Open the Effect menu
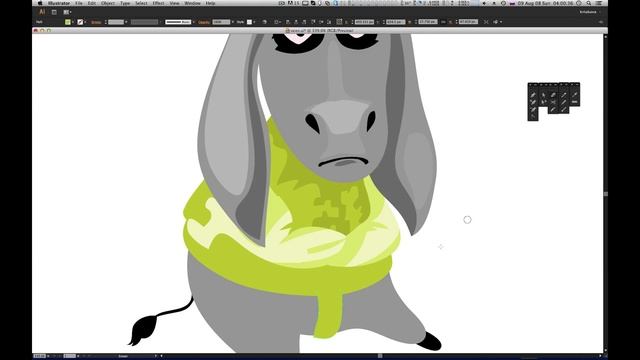The width and height of the screenshot is (640, 360). 158,3
